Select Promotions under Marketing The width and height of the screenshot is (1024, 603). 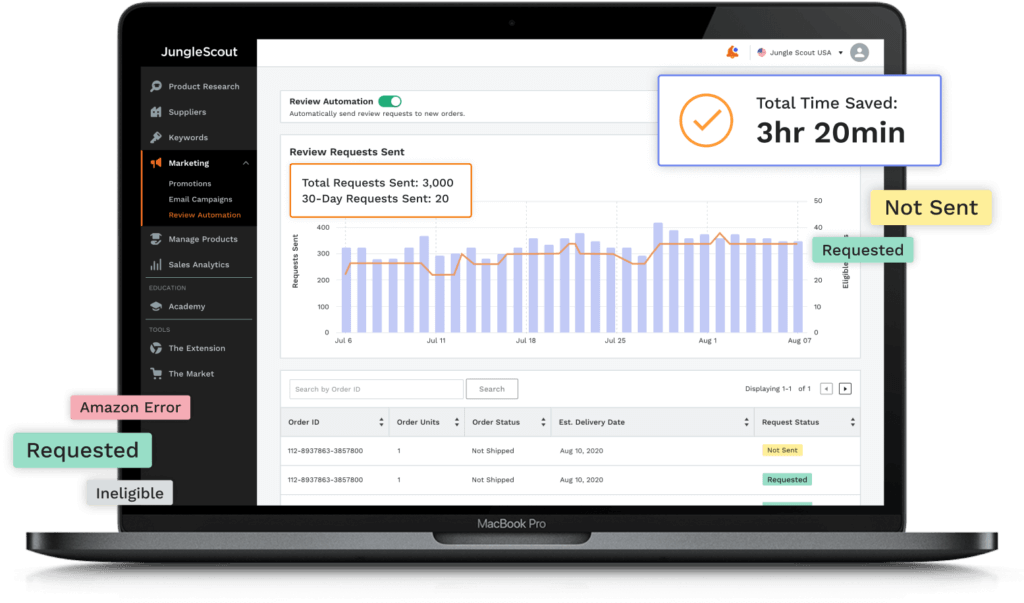[x=190, y=184]
